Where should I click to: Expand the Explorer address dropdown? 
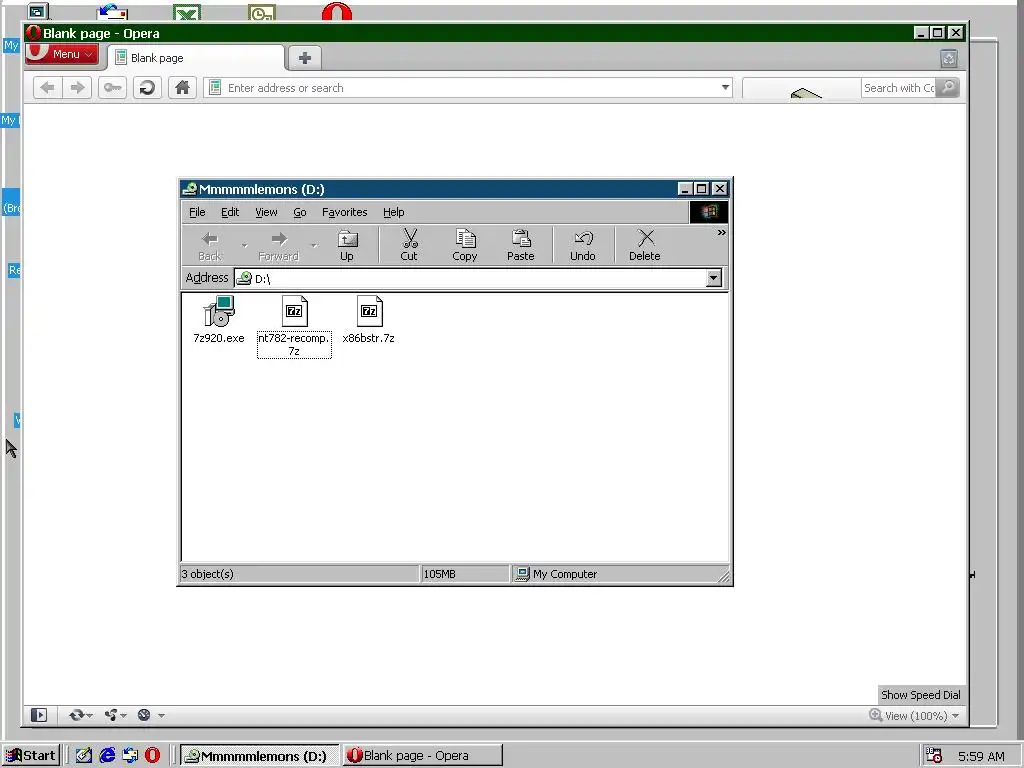coord(714,278)
